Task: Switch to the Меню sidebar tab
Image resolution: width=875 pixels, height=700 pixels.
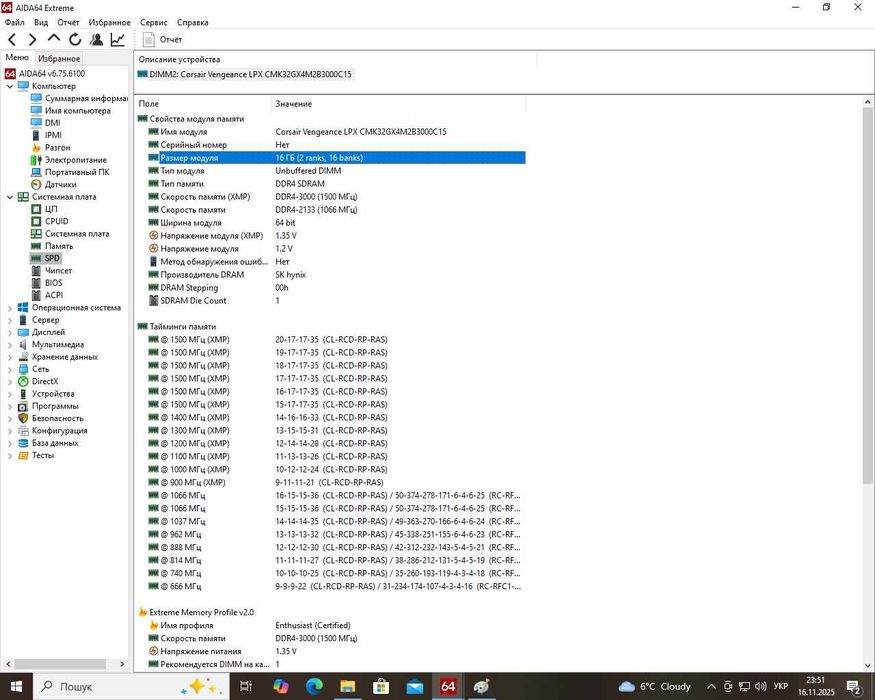Action: [17, 57]
